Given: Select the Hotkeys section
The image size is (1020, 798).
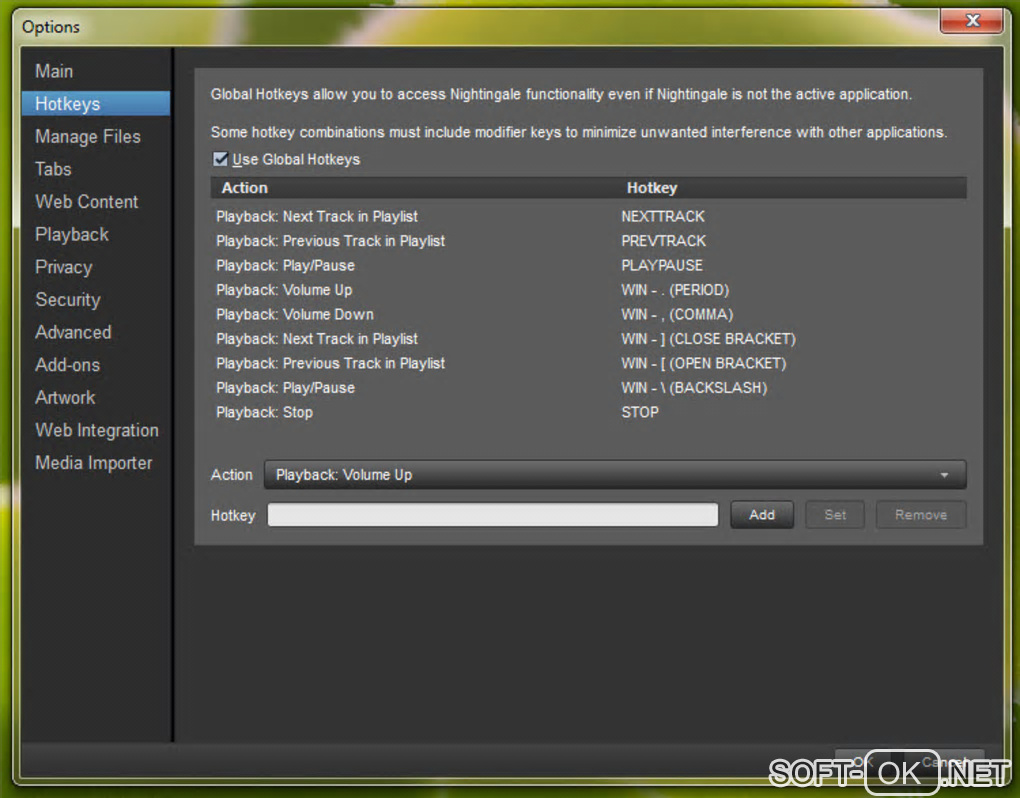Looking at the screenshot, I should point(96,103).
